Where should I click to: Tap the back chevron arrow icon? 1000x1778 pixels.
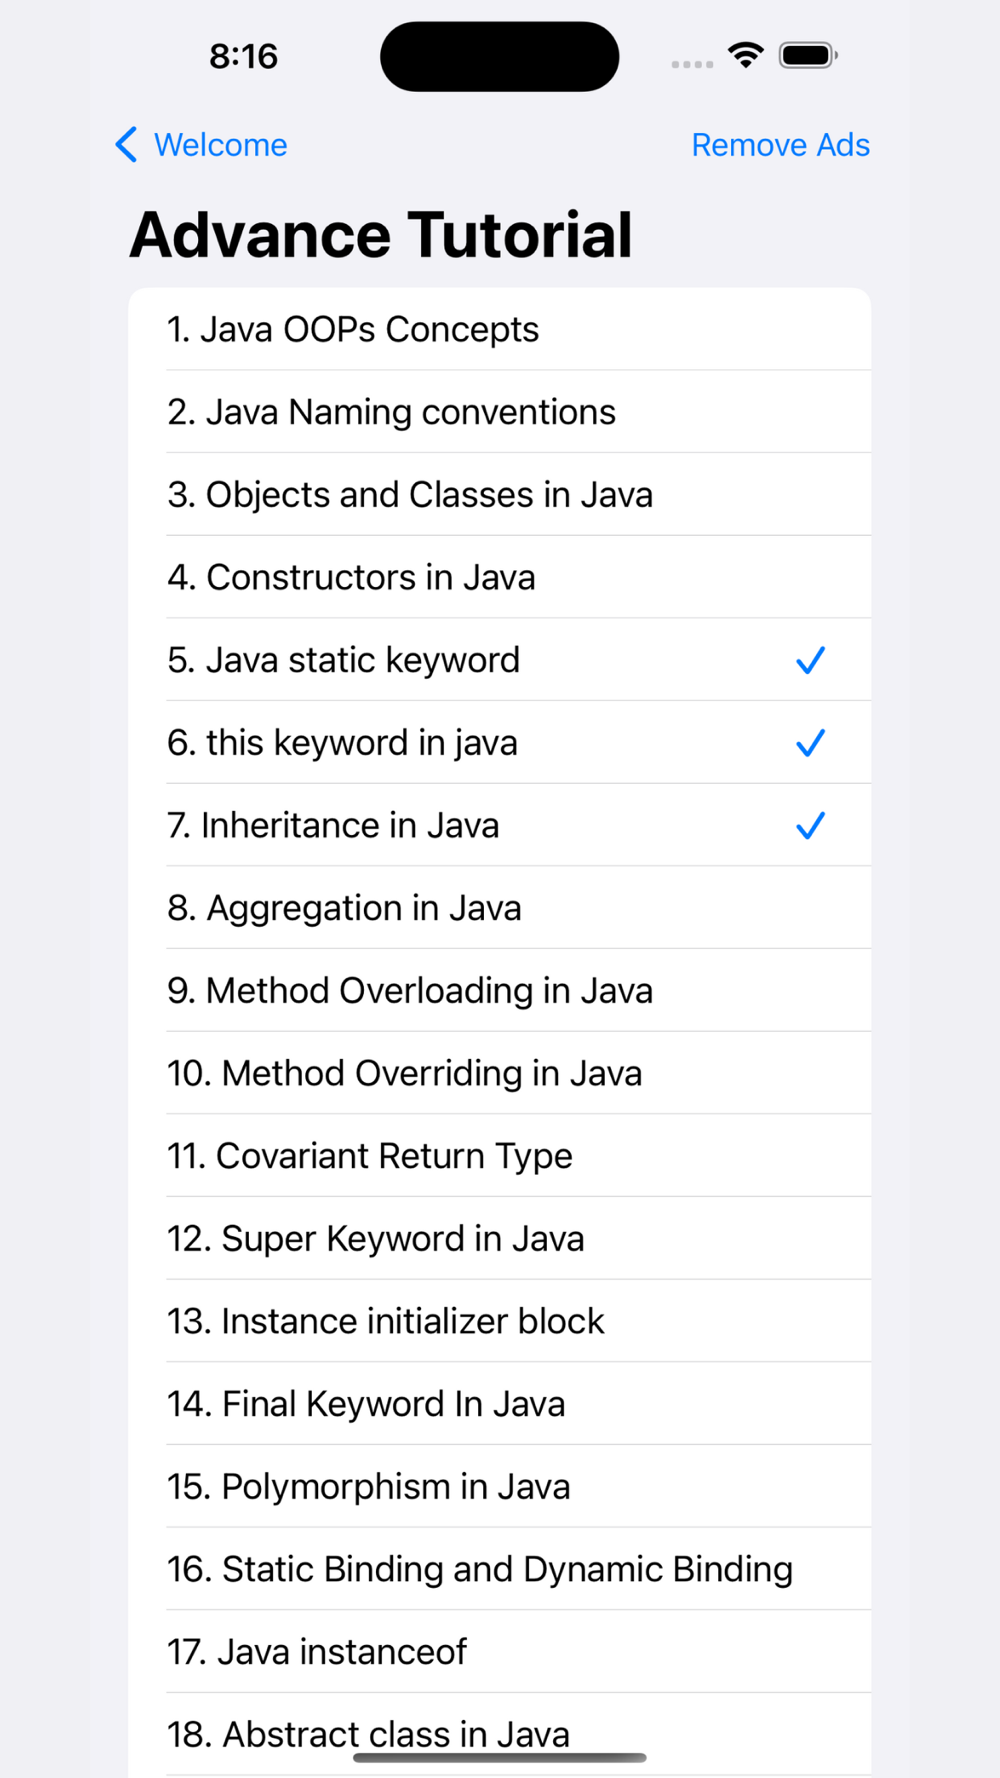point(127,145)
